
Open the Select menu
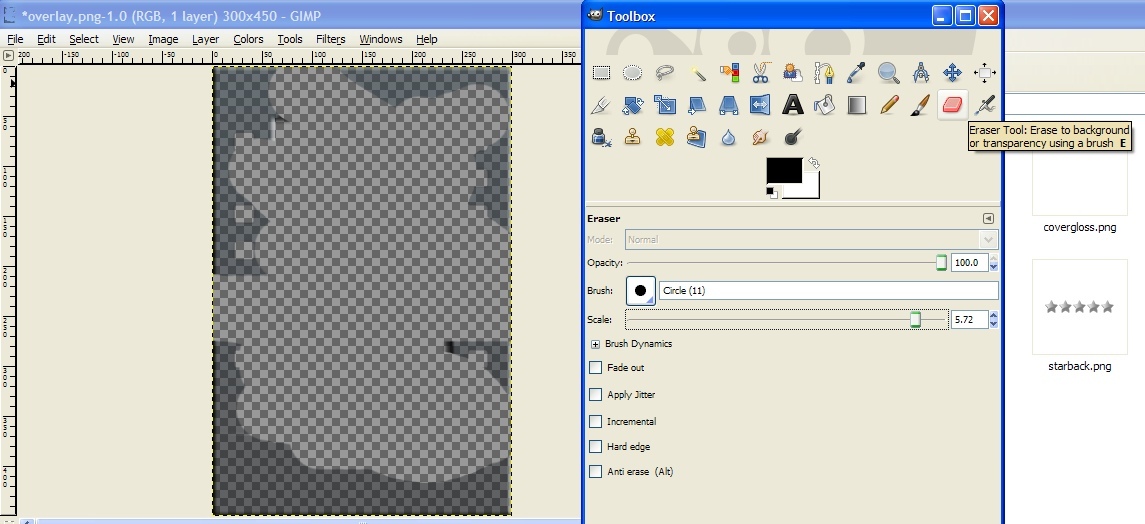84,39
